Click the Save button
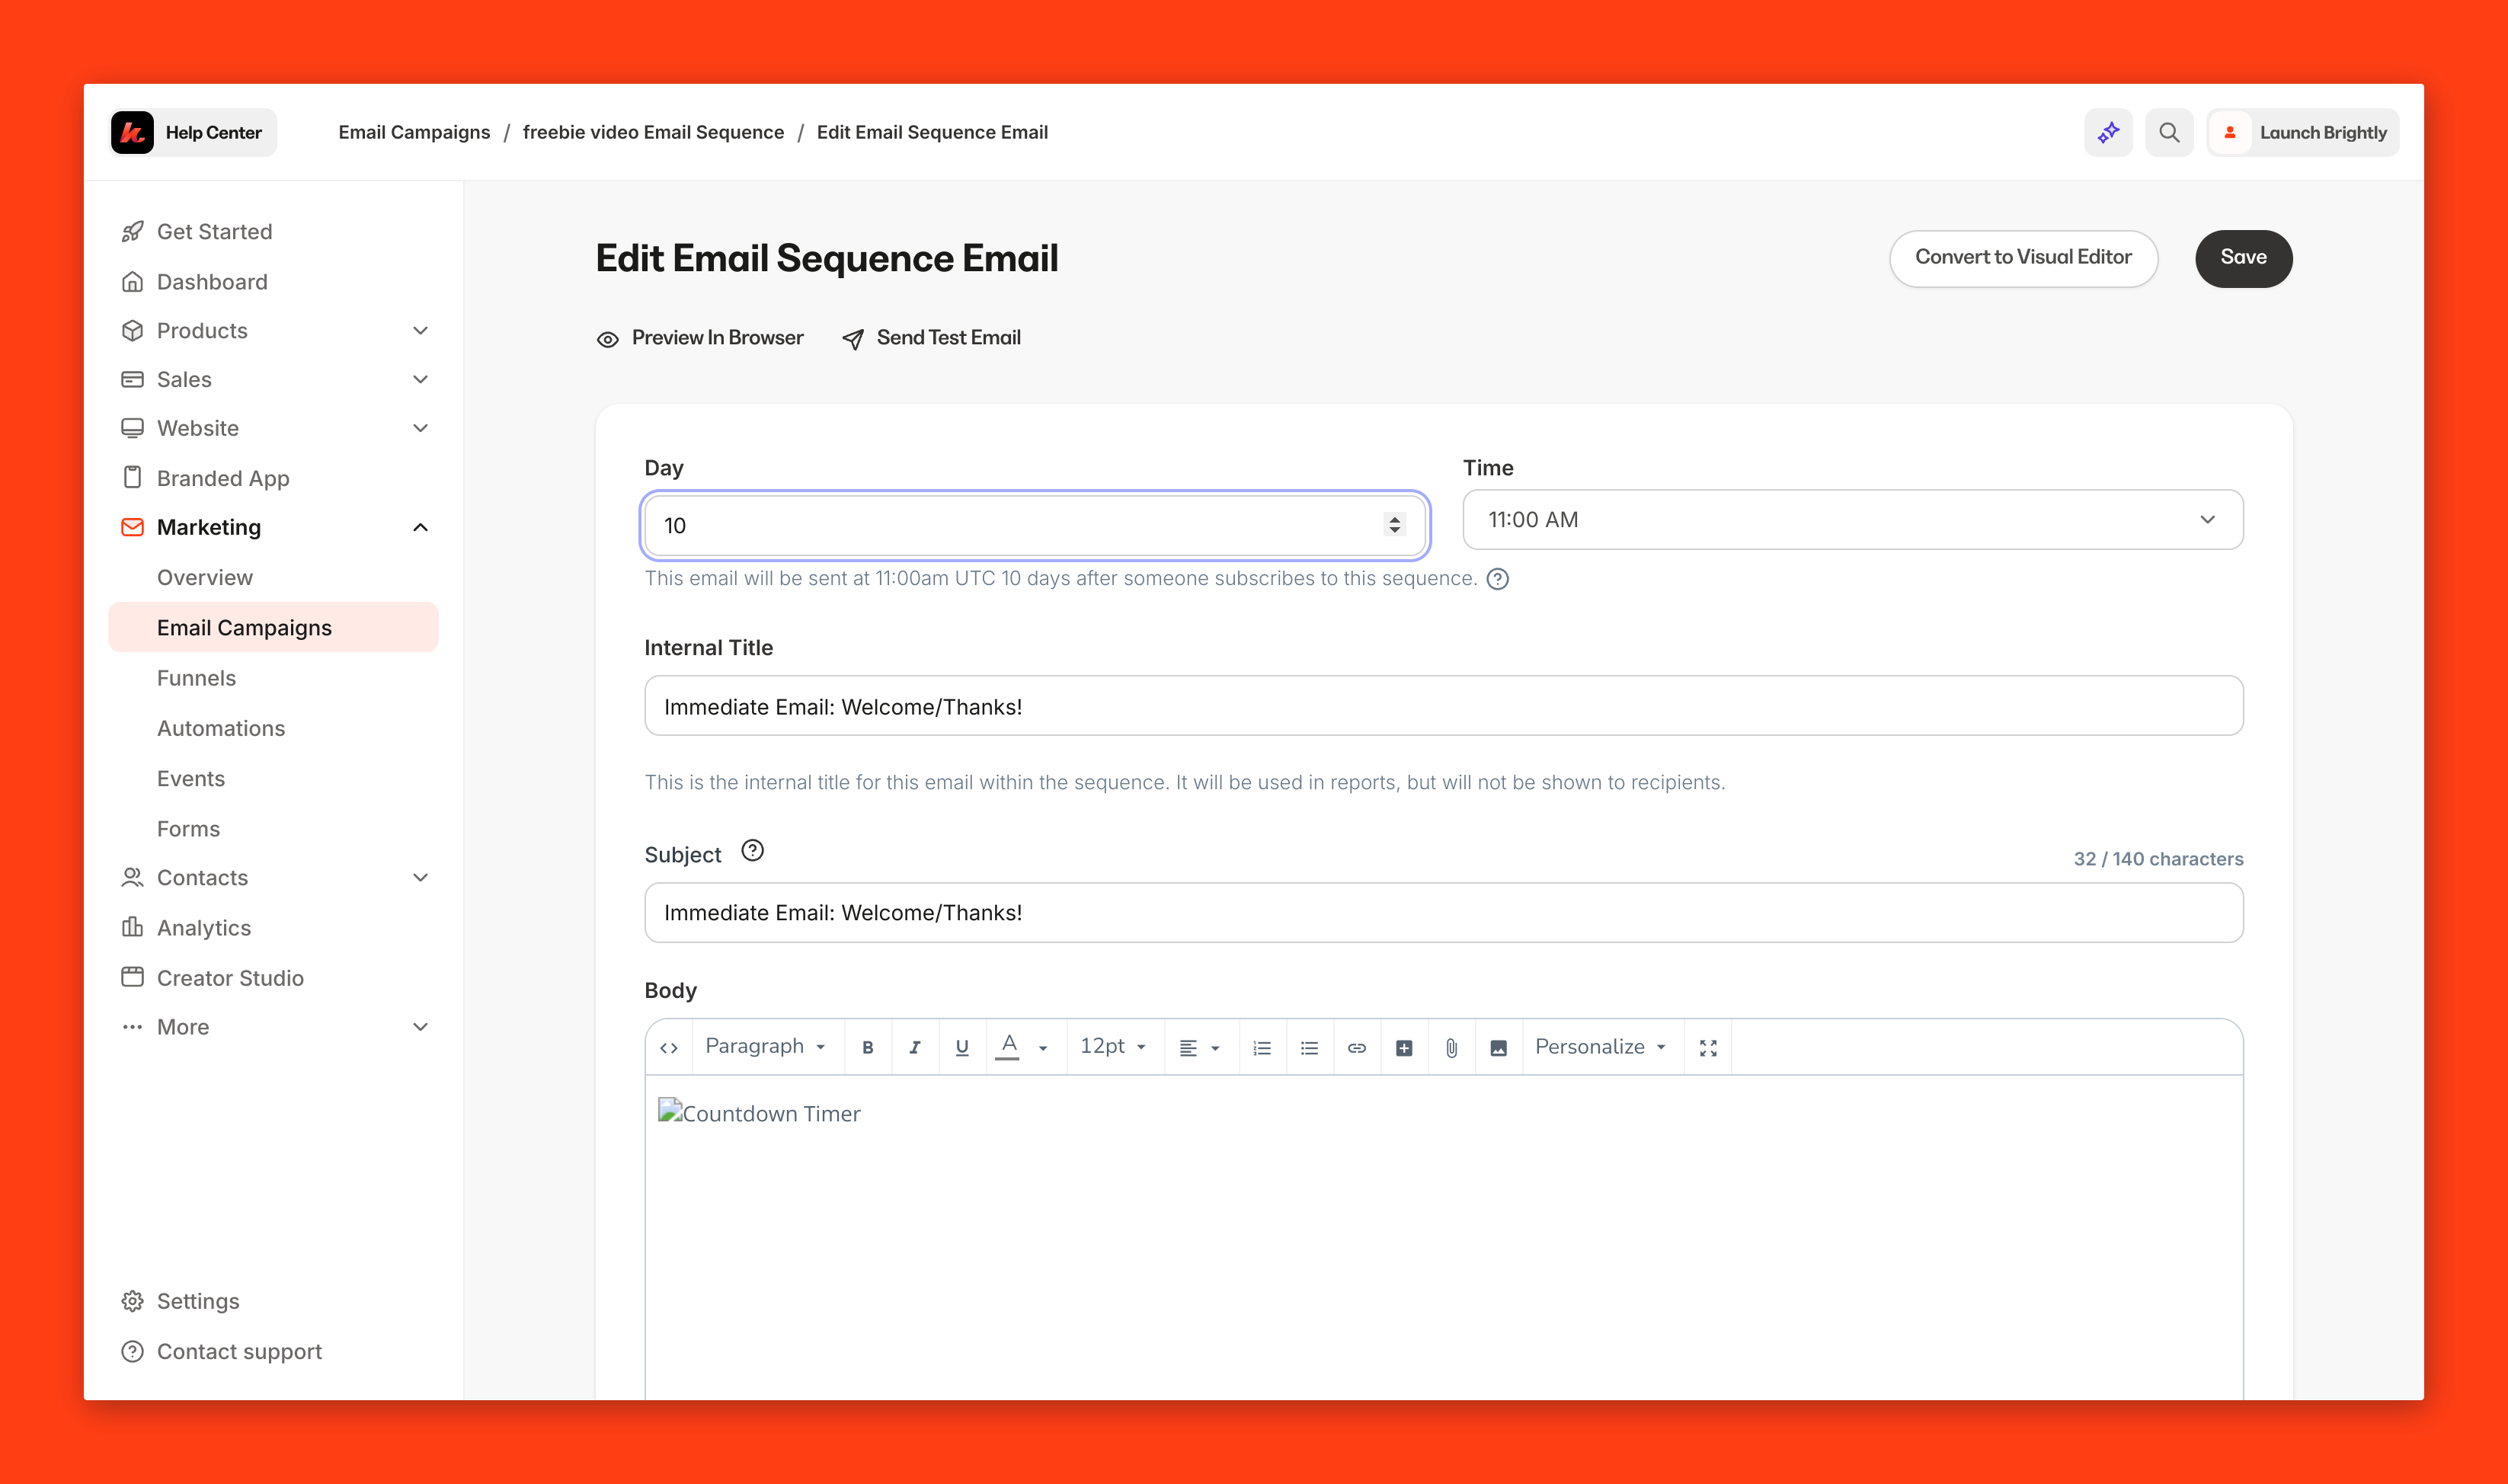 [2242, 258]
